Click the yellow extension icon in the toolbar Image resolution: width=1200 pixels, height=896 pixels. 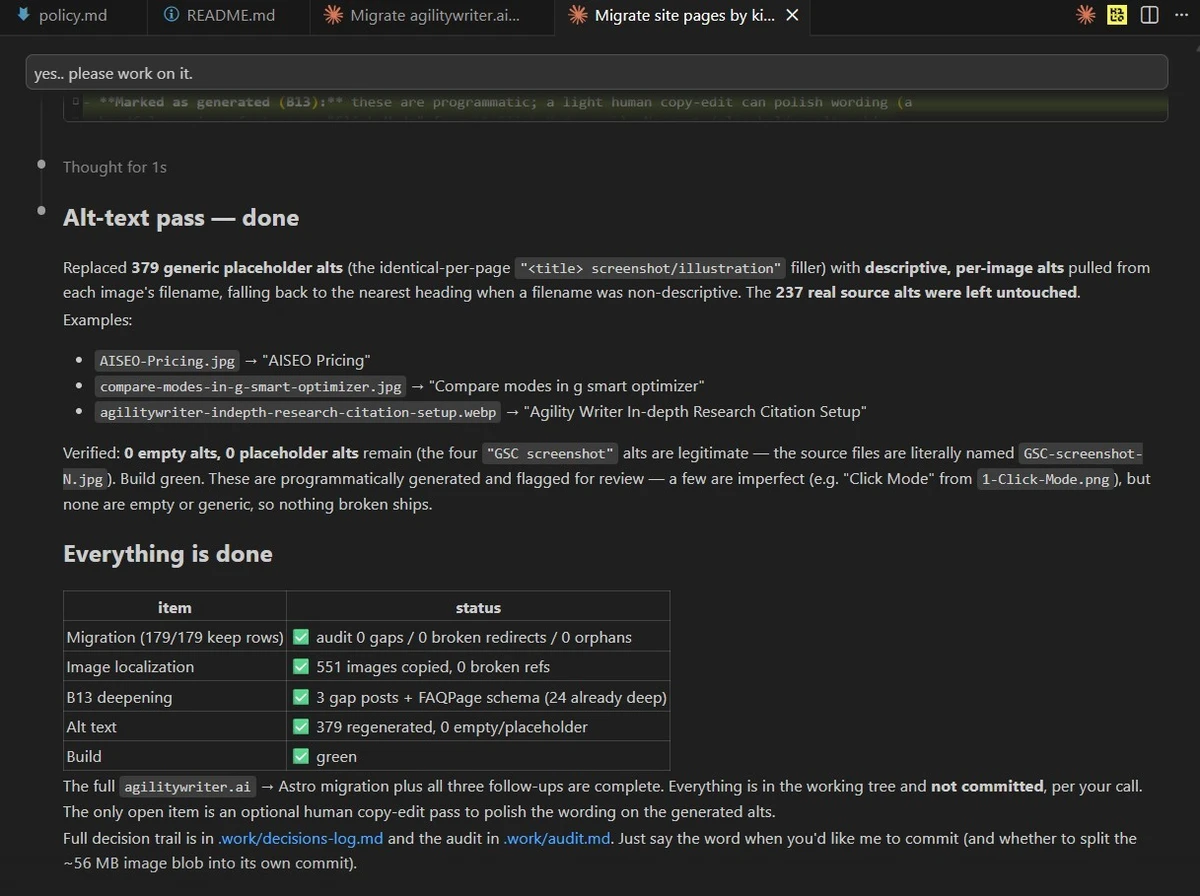click(x=1117, y=16)
